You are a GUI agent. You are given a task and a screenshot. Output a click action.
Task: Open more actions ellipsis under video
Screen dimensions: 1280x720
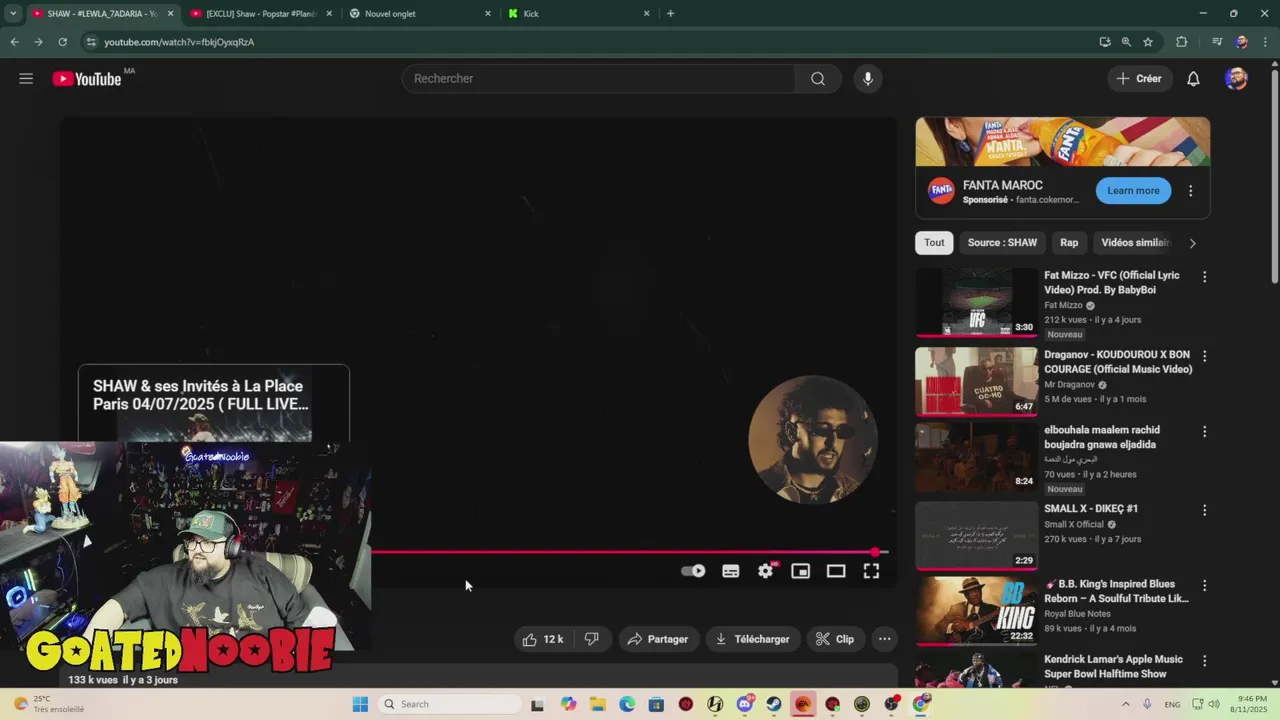pos(884,639)
